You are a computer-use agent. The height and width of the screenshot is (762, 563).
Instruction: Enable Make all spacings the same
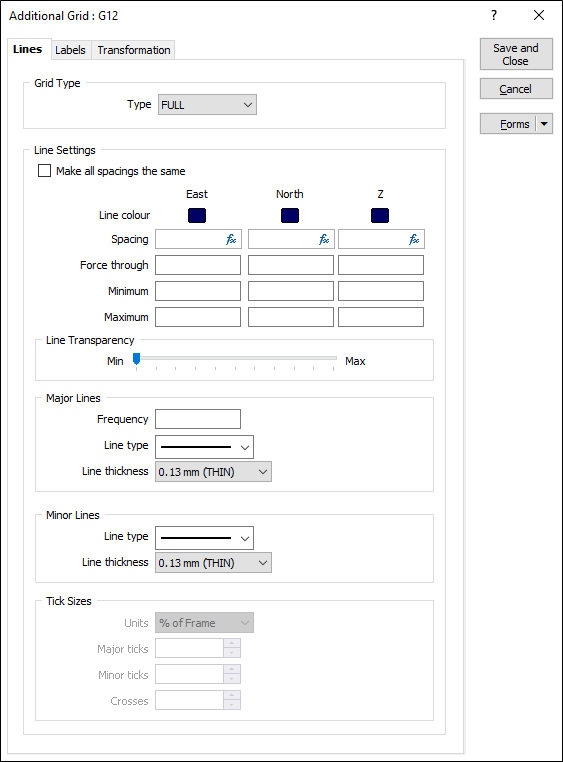pos(44,171)
